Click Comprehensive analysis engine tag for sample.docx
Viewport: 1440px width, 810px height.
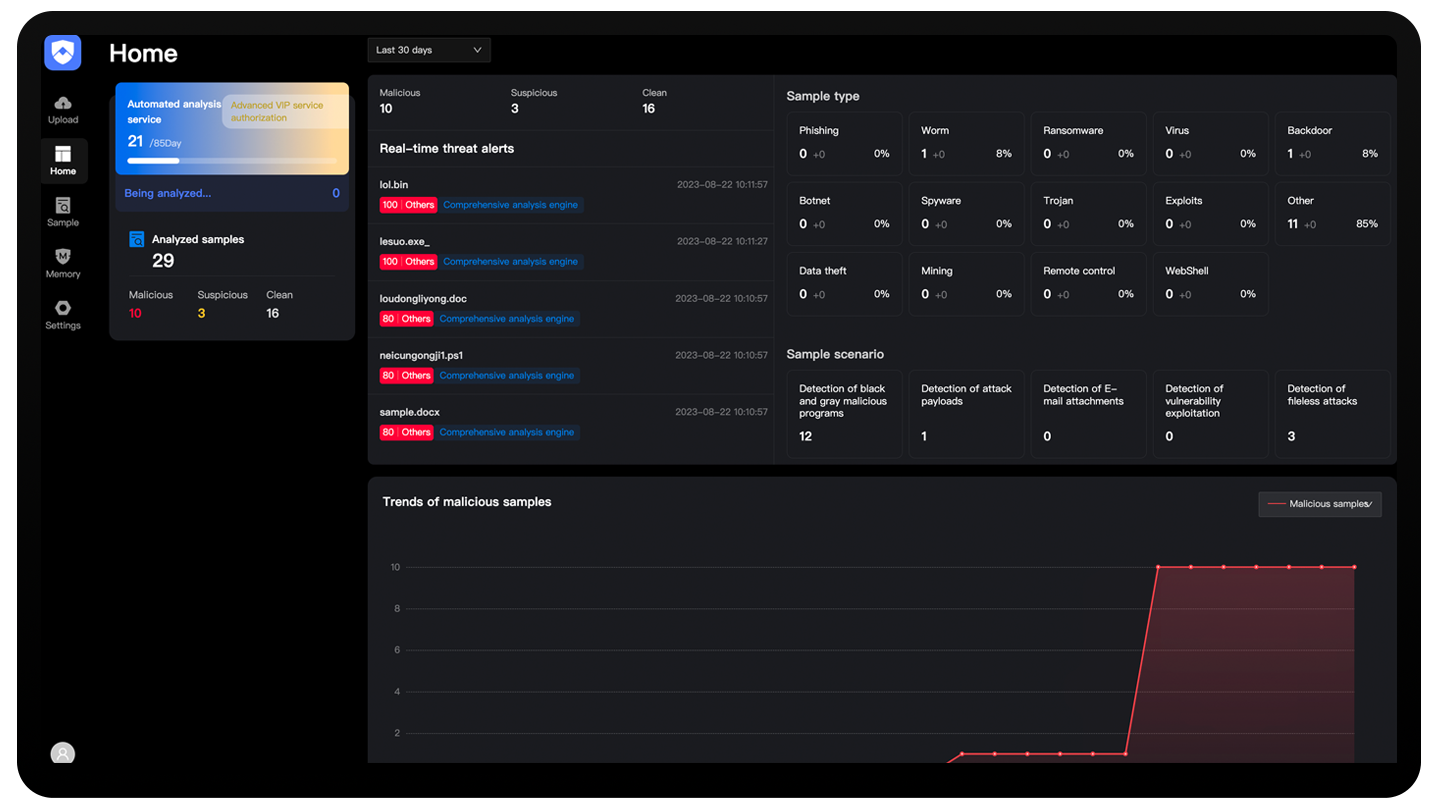click(x=507, y=433)
